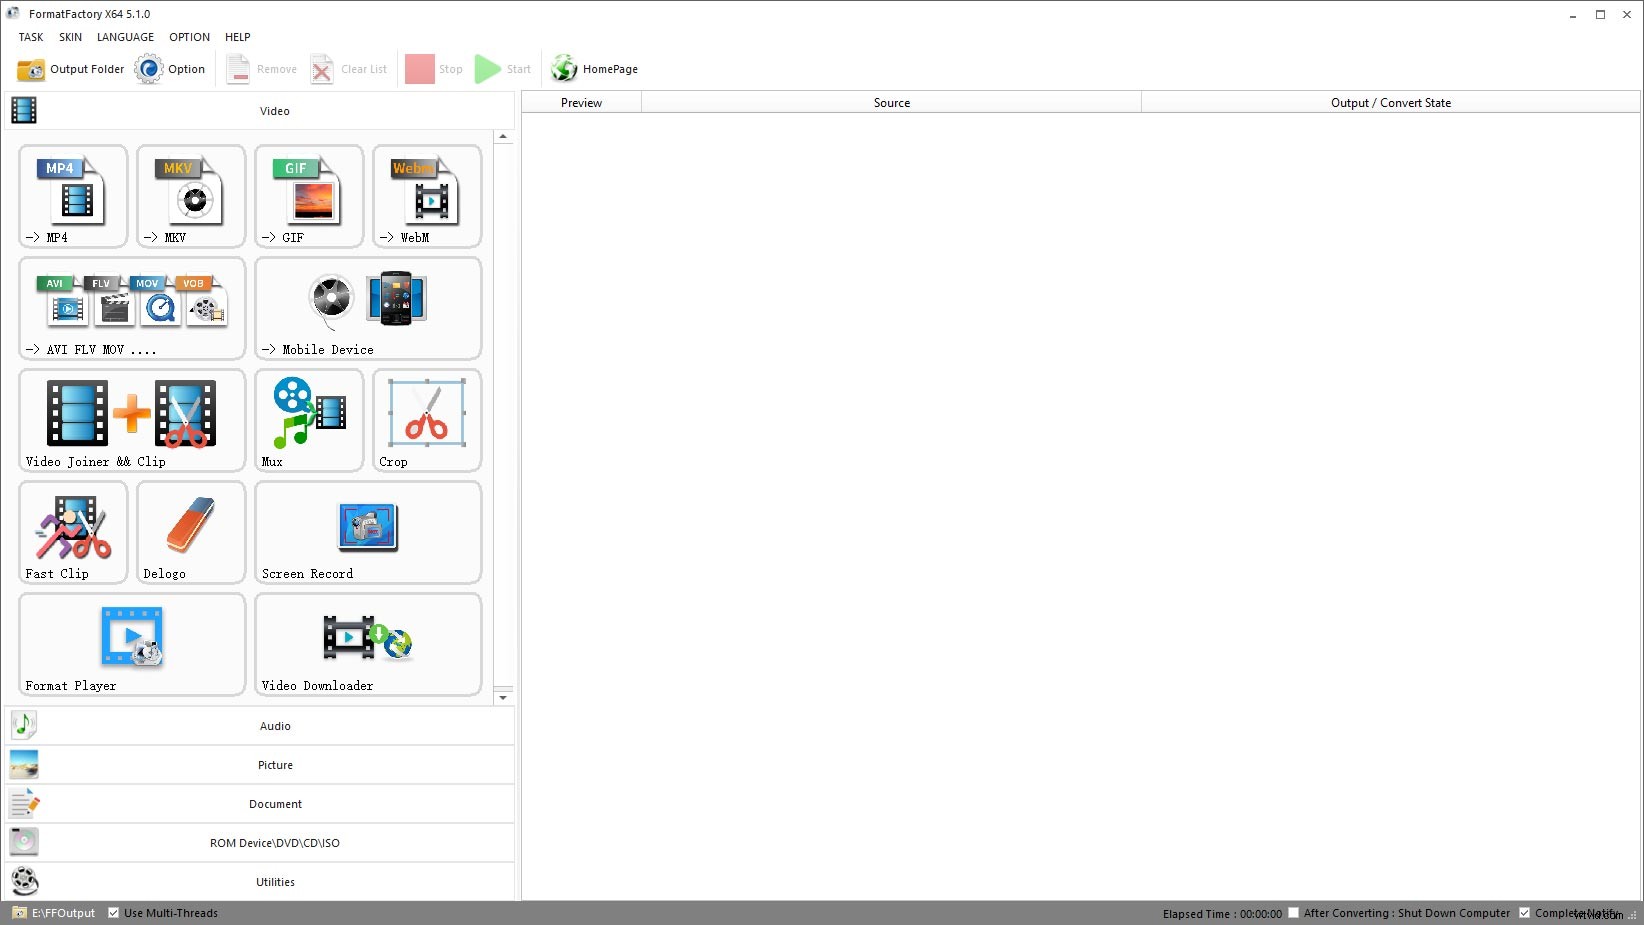This screenshot has height=925, width=1644.
Task: Open the Delogo eraser tool
Action: pyautogui.click(x=191, y=532)
